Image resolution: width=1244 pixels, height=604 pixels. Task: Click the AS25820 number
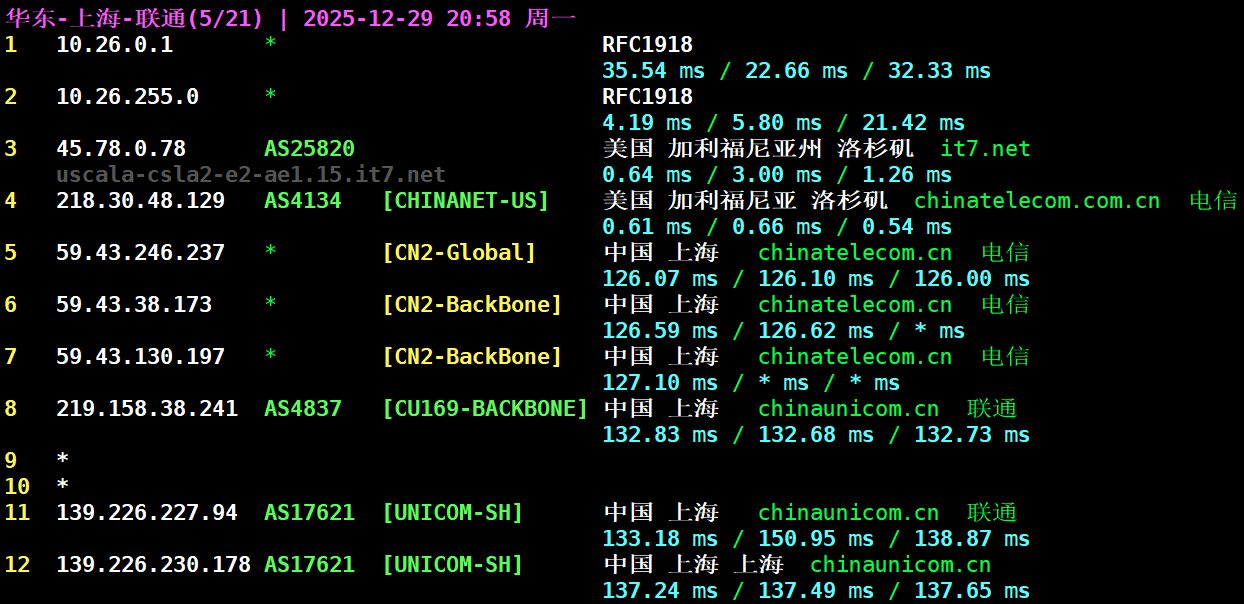[309, 149]
